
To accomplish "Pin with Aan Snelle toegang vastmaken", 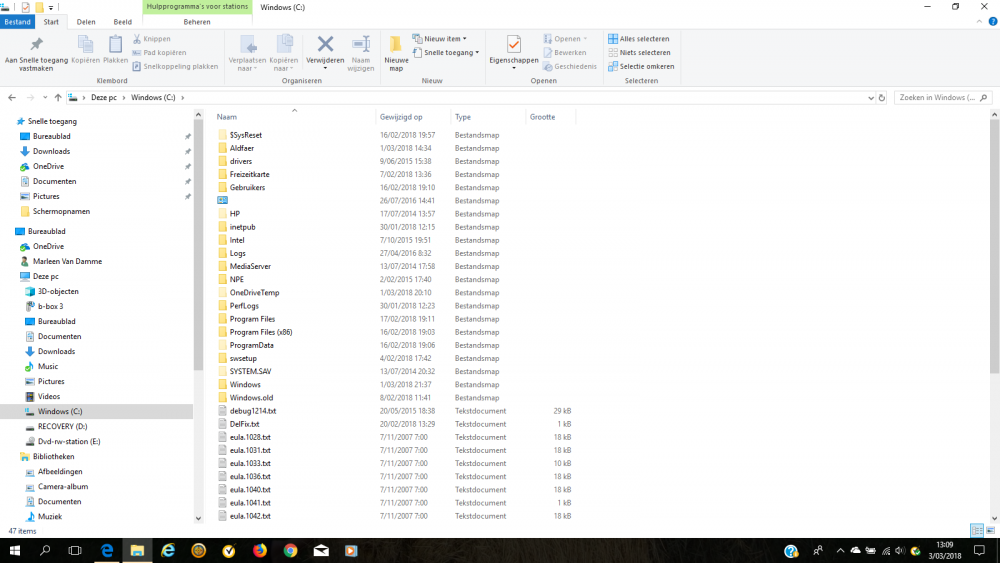I will click(36, 50).
